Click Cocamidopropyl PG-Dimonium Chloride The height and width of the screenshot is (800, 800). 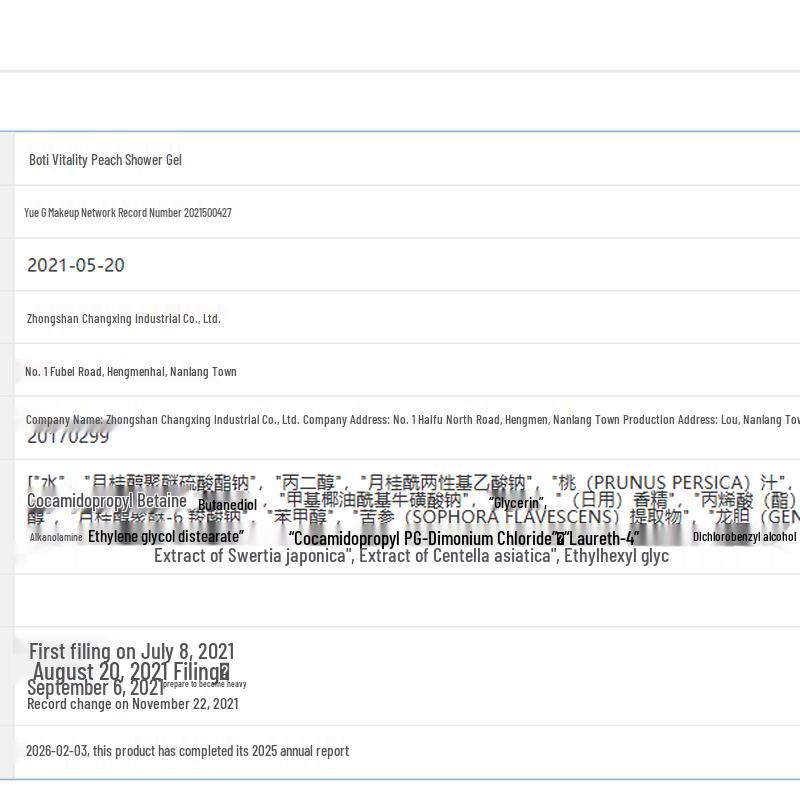[424, 538]
